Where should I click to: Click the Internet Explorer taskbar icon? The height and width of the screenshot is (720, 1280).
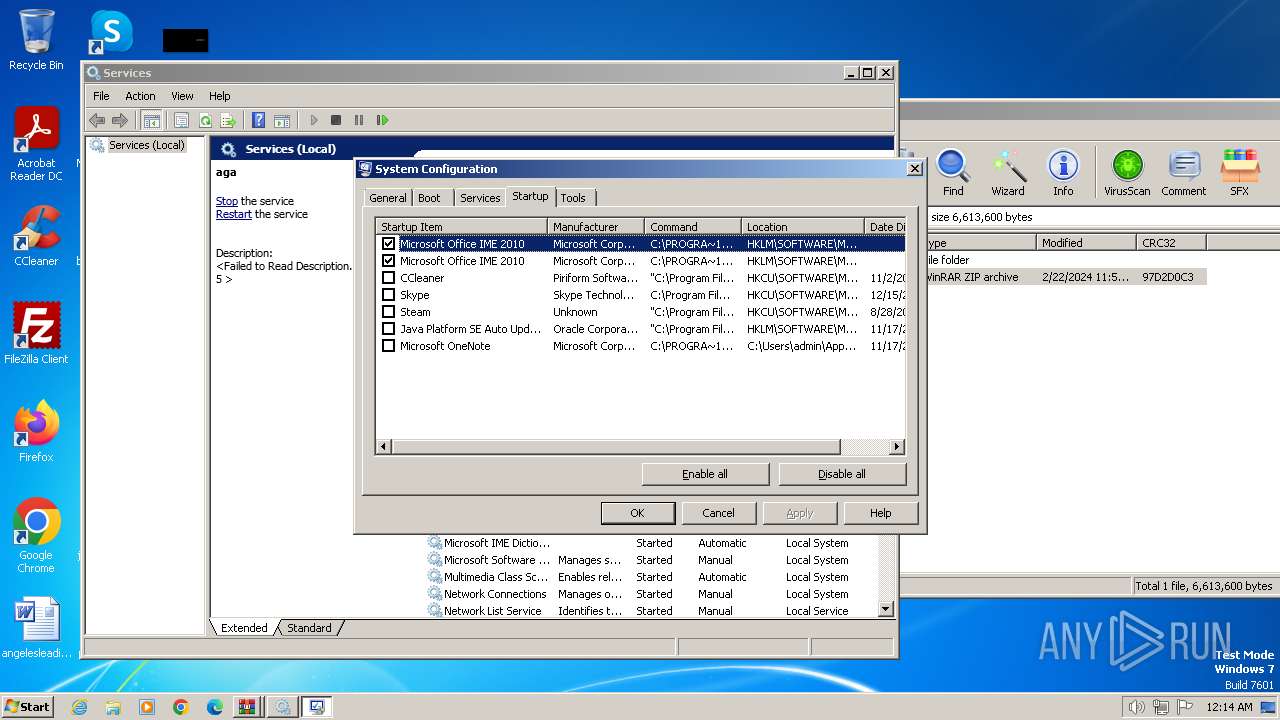pyautogui.click(x=79, y=707)
